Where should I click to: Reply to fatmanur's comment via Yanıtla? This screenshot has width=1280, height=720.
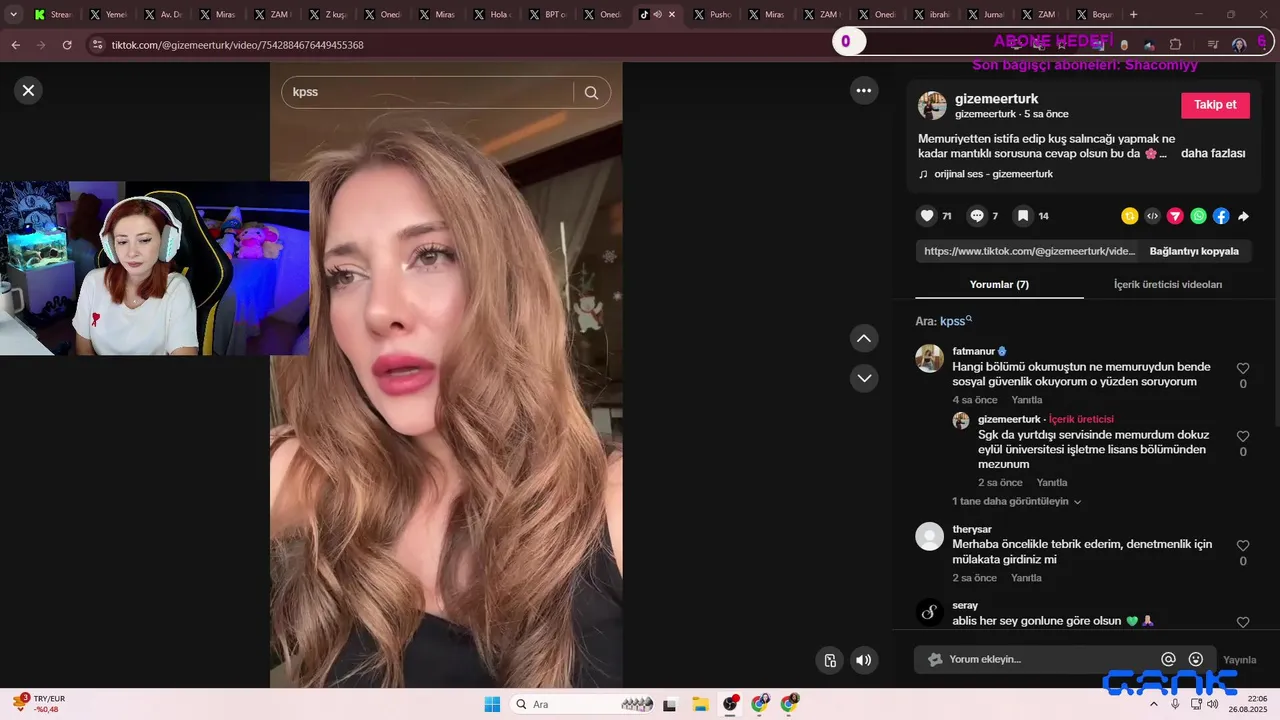coord(1027,400)
